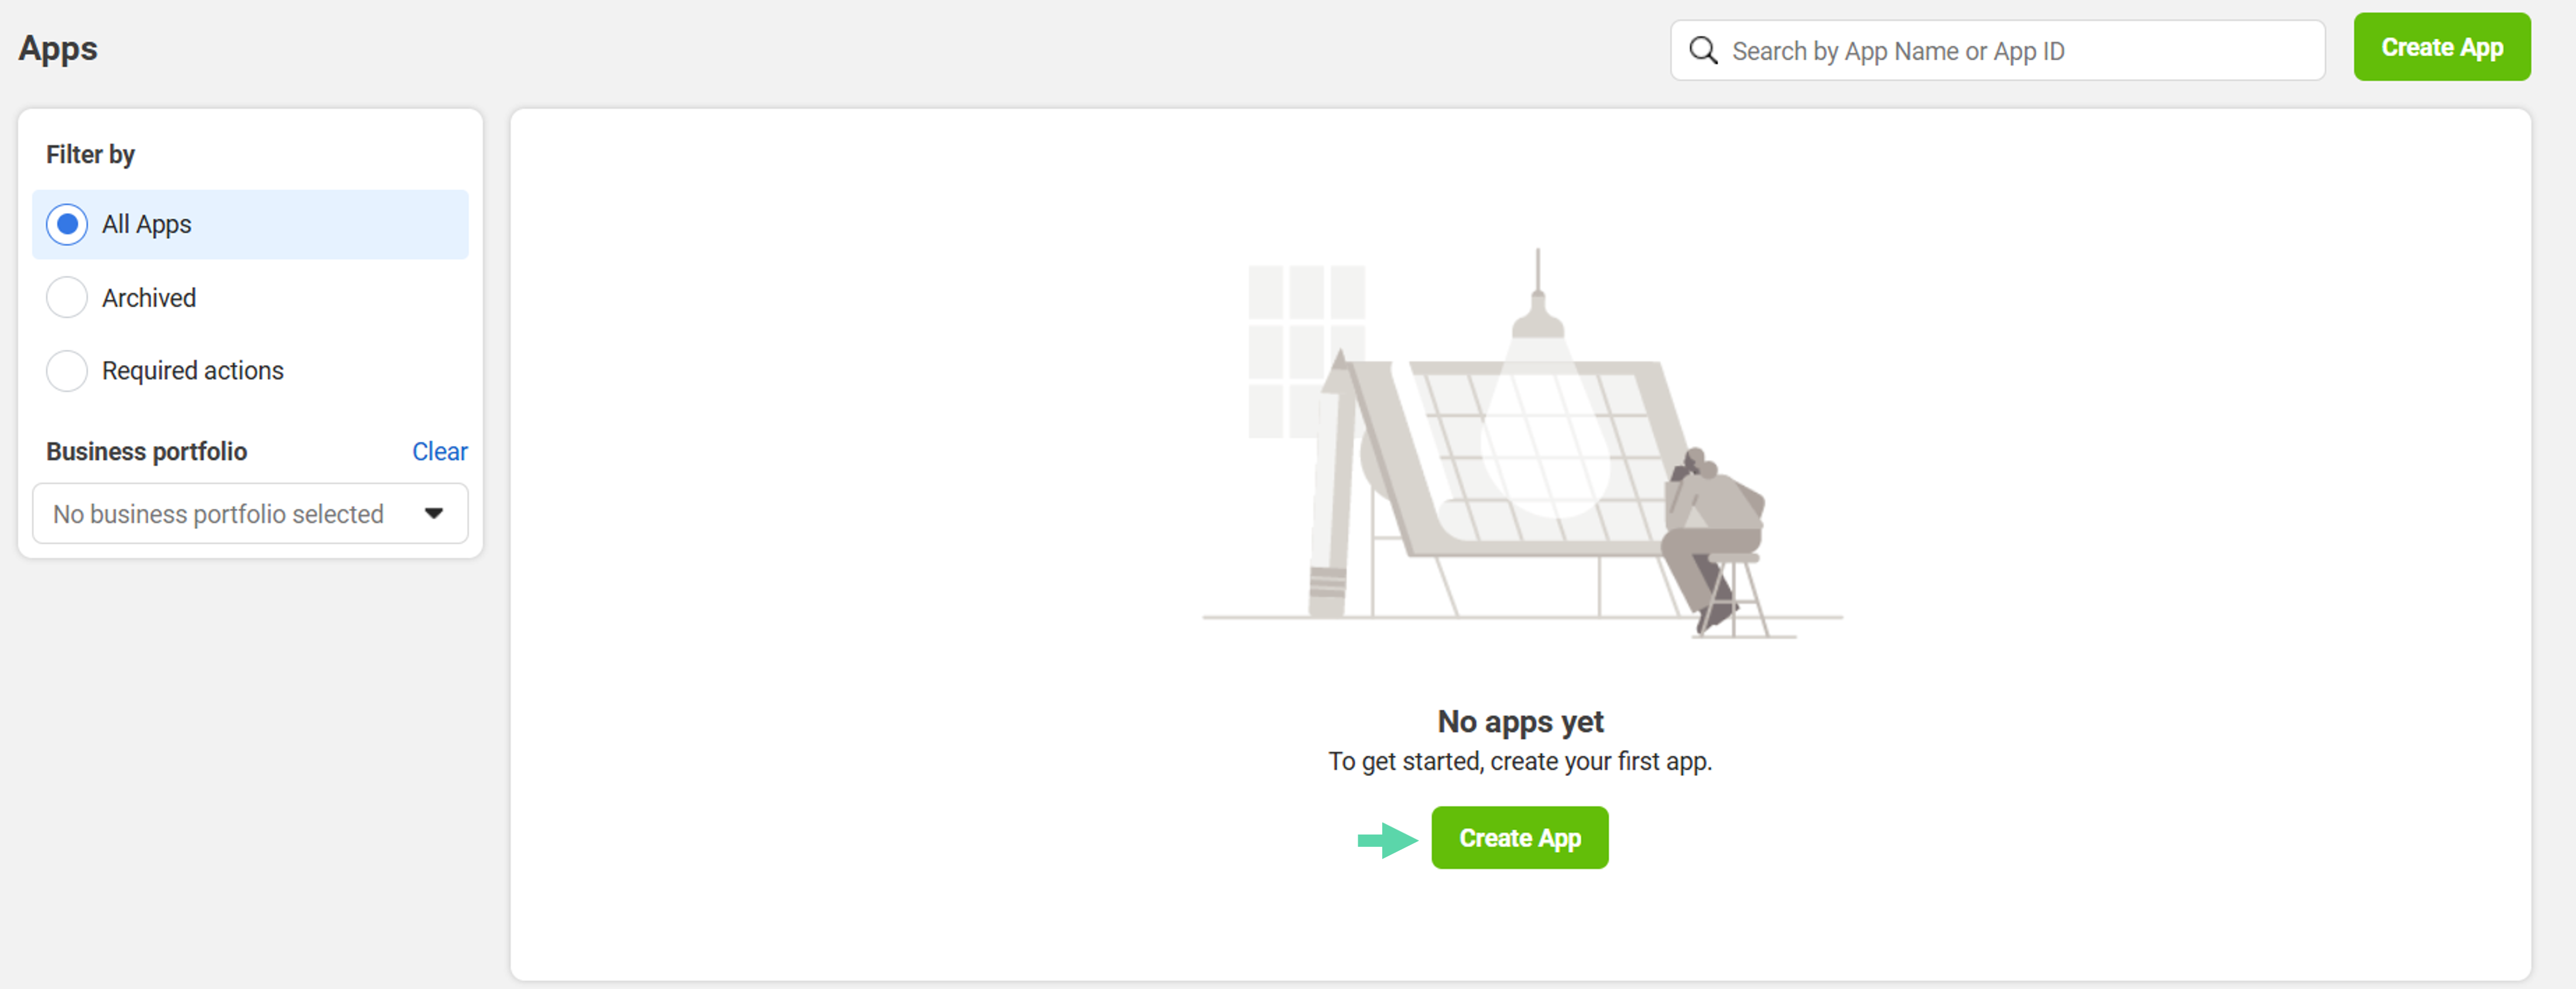
Task: Click the Clear link next to Business portfolio
Action: [440, 452]
